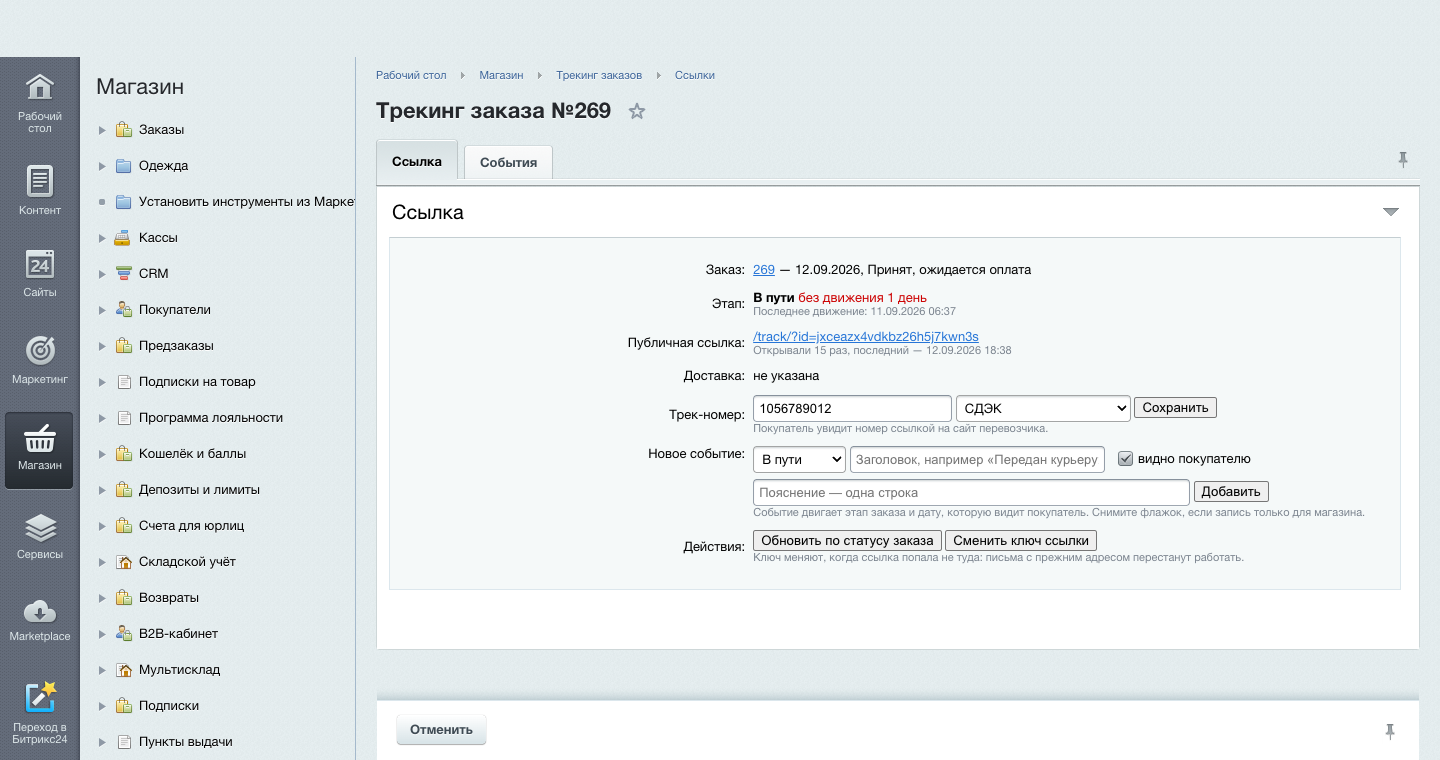Click the folder icon next to Одежда
Image resolution: width=1440 pixels, height=760 pixels.
124,166
